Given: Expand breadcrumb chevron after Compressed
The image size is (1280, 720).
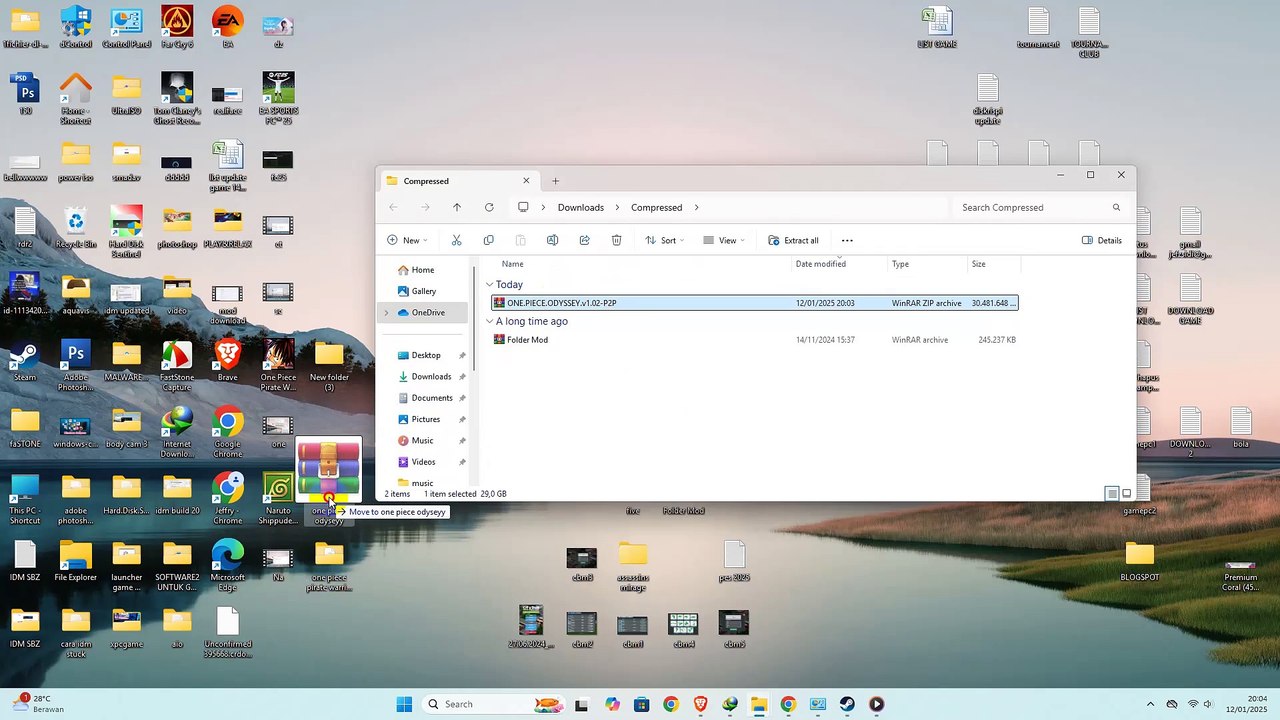Looking at the screenshot, I should 696,207.
